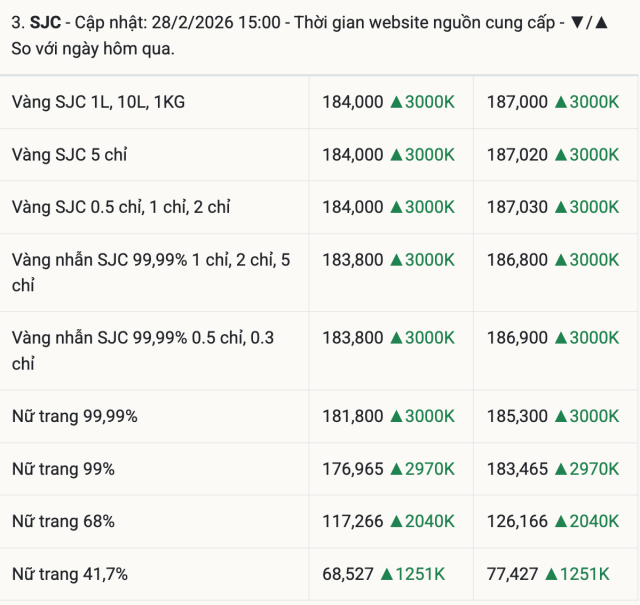Click the green arrow before 2970K beside 176,965
Viewport: 640px width, 605px height.
[x=396, y=468]
